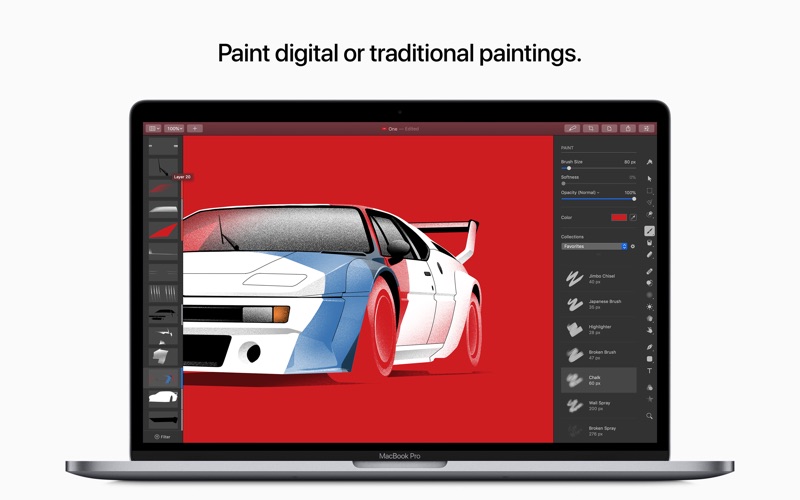Open the 100% zoom level dropdown
The width and height of the screenshot is (800, 500).
click(174, 129)
